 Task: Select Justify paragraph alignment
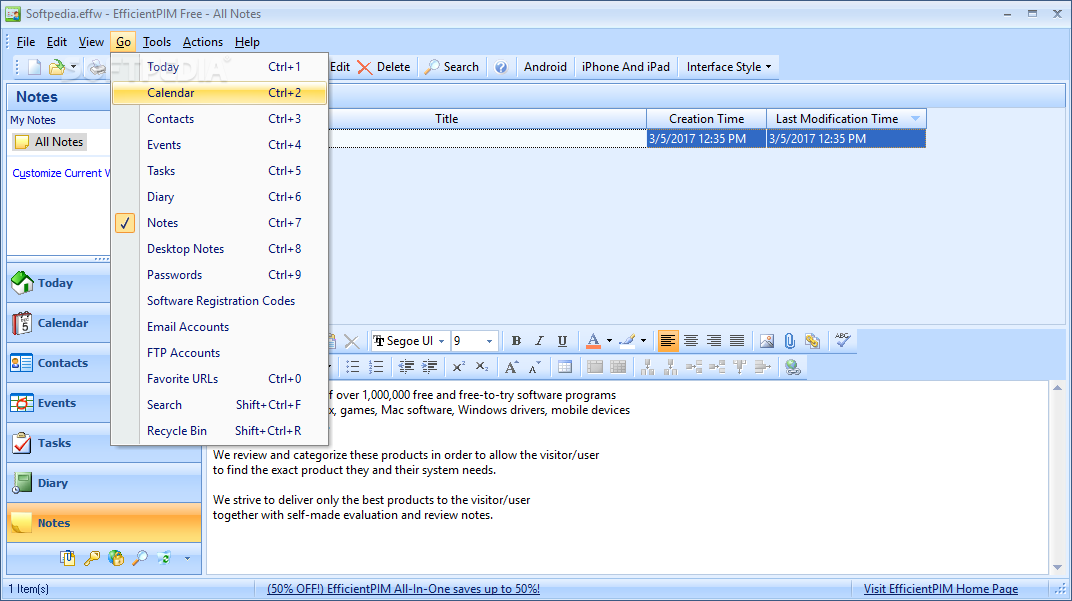737,340
